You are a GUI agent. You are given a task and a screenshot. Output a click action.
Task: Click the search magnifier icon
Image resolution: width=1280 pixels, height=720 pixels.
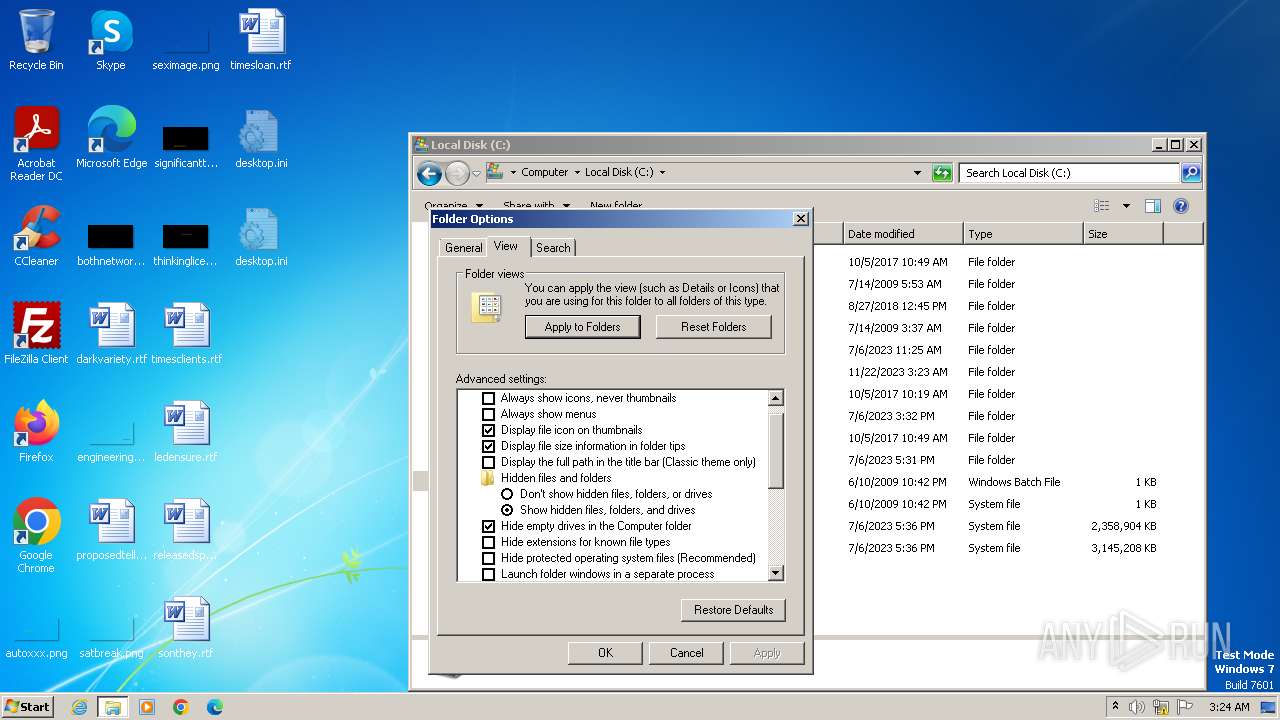coord(1190,173)
